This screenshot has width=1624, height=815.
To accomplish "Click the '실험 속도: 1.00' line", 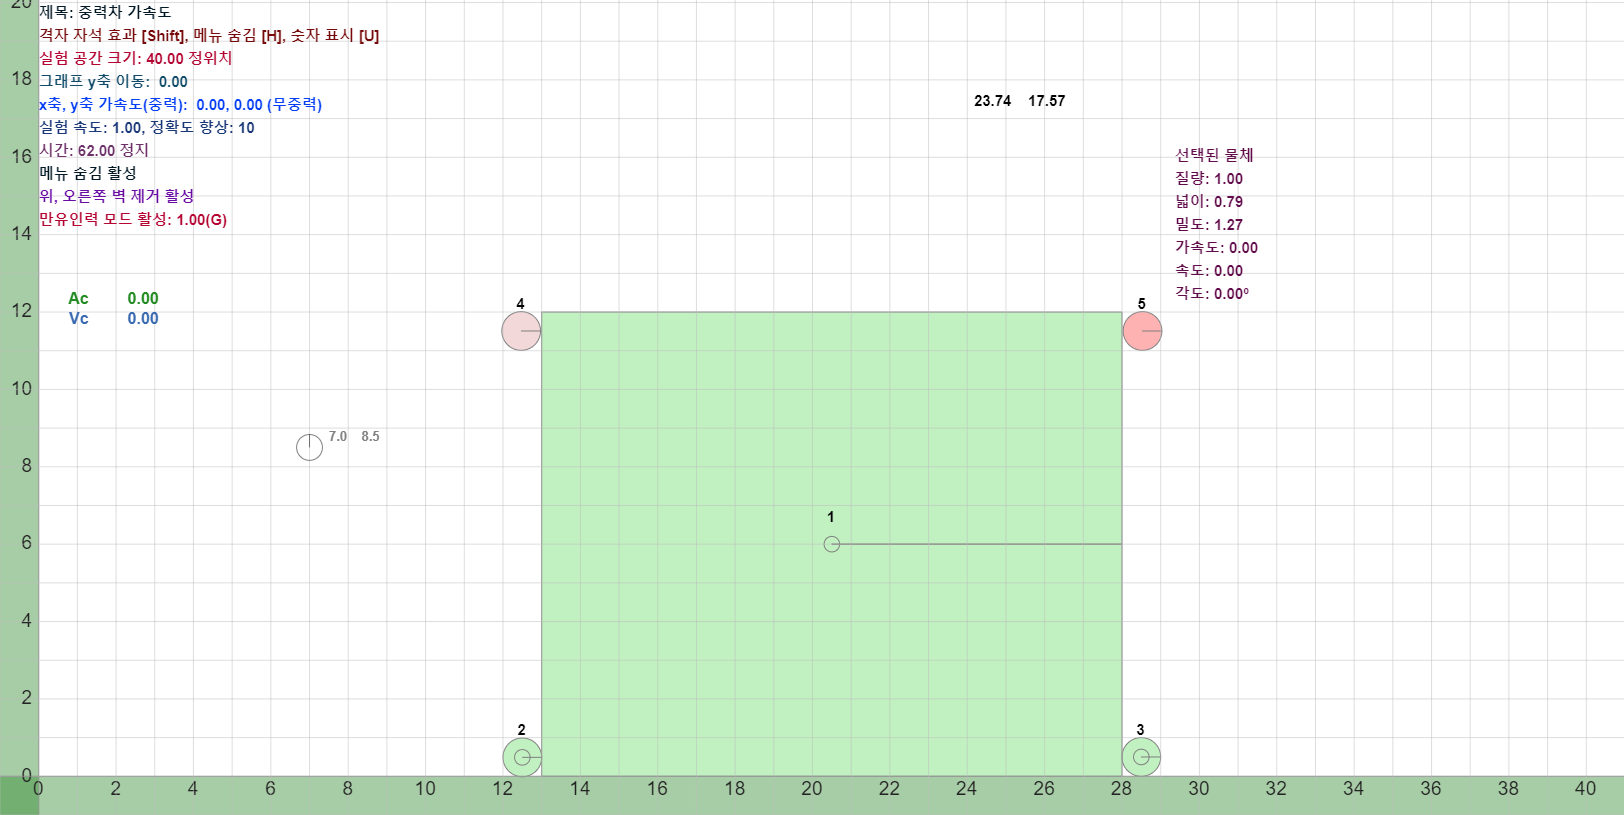I will (147, 127).
